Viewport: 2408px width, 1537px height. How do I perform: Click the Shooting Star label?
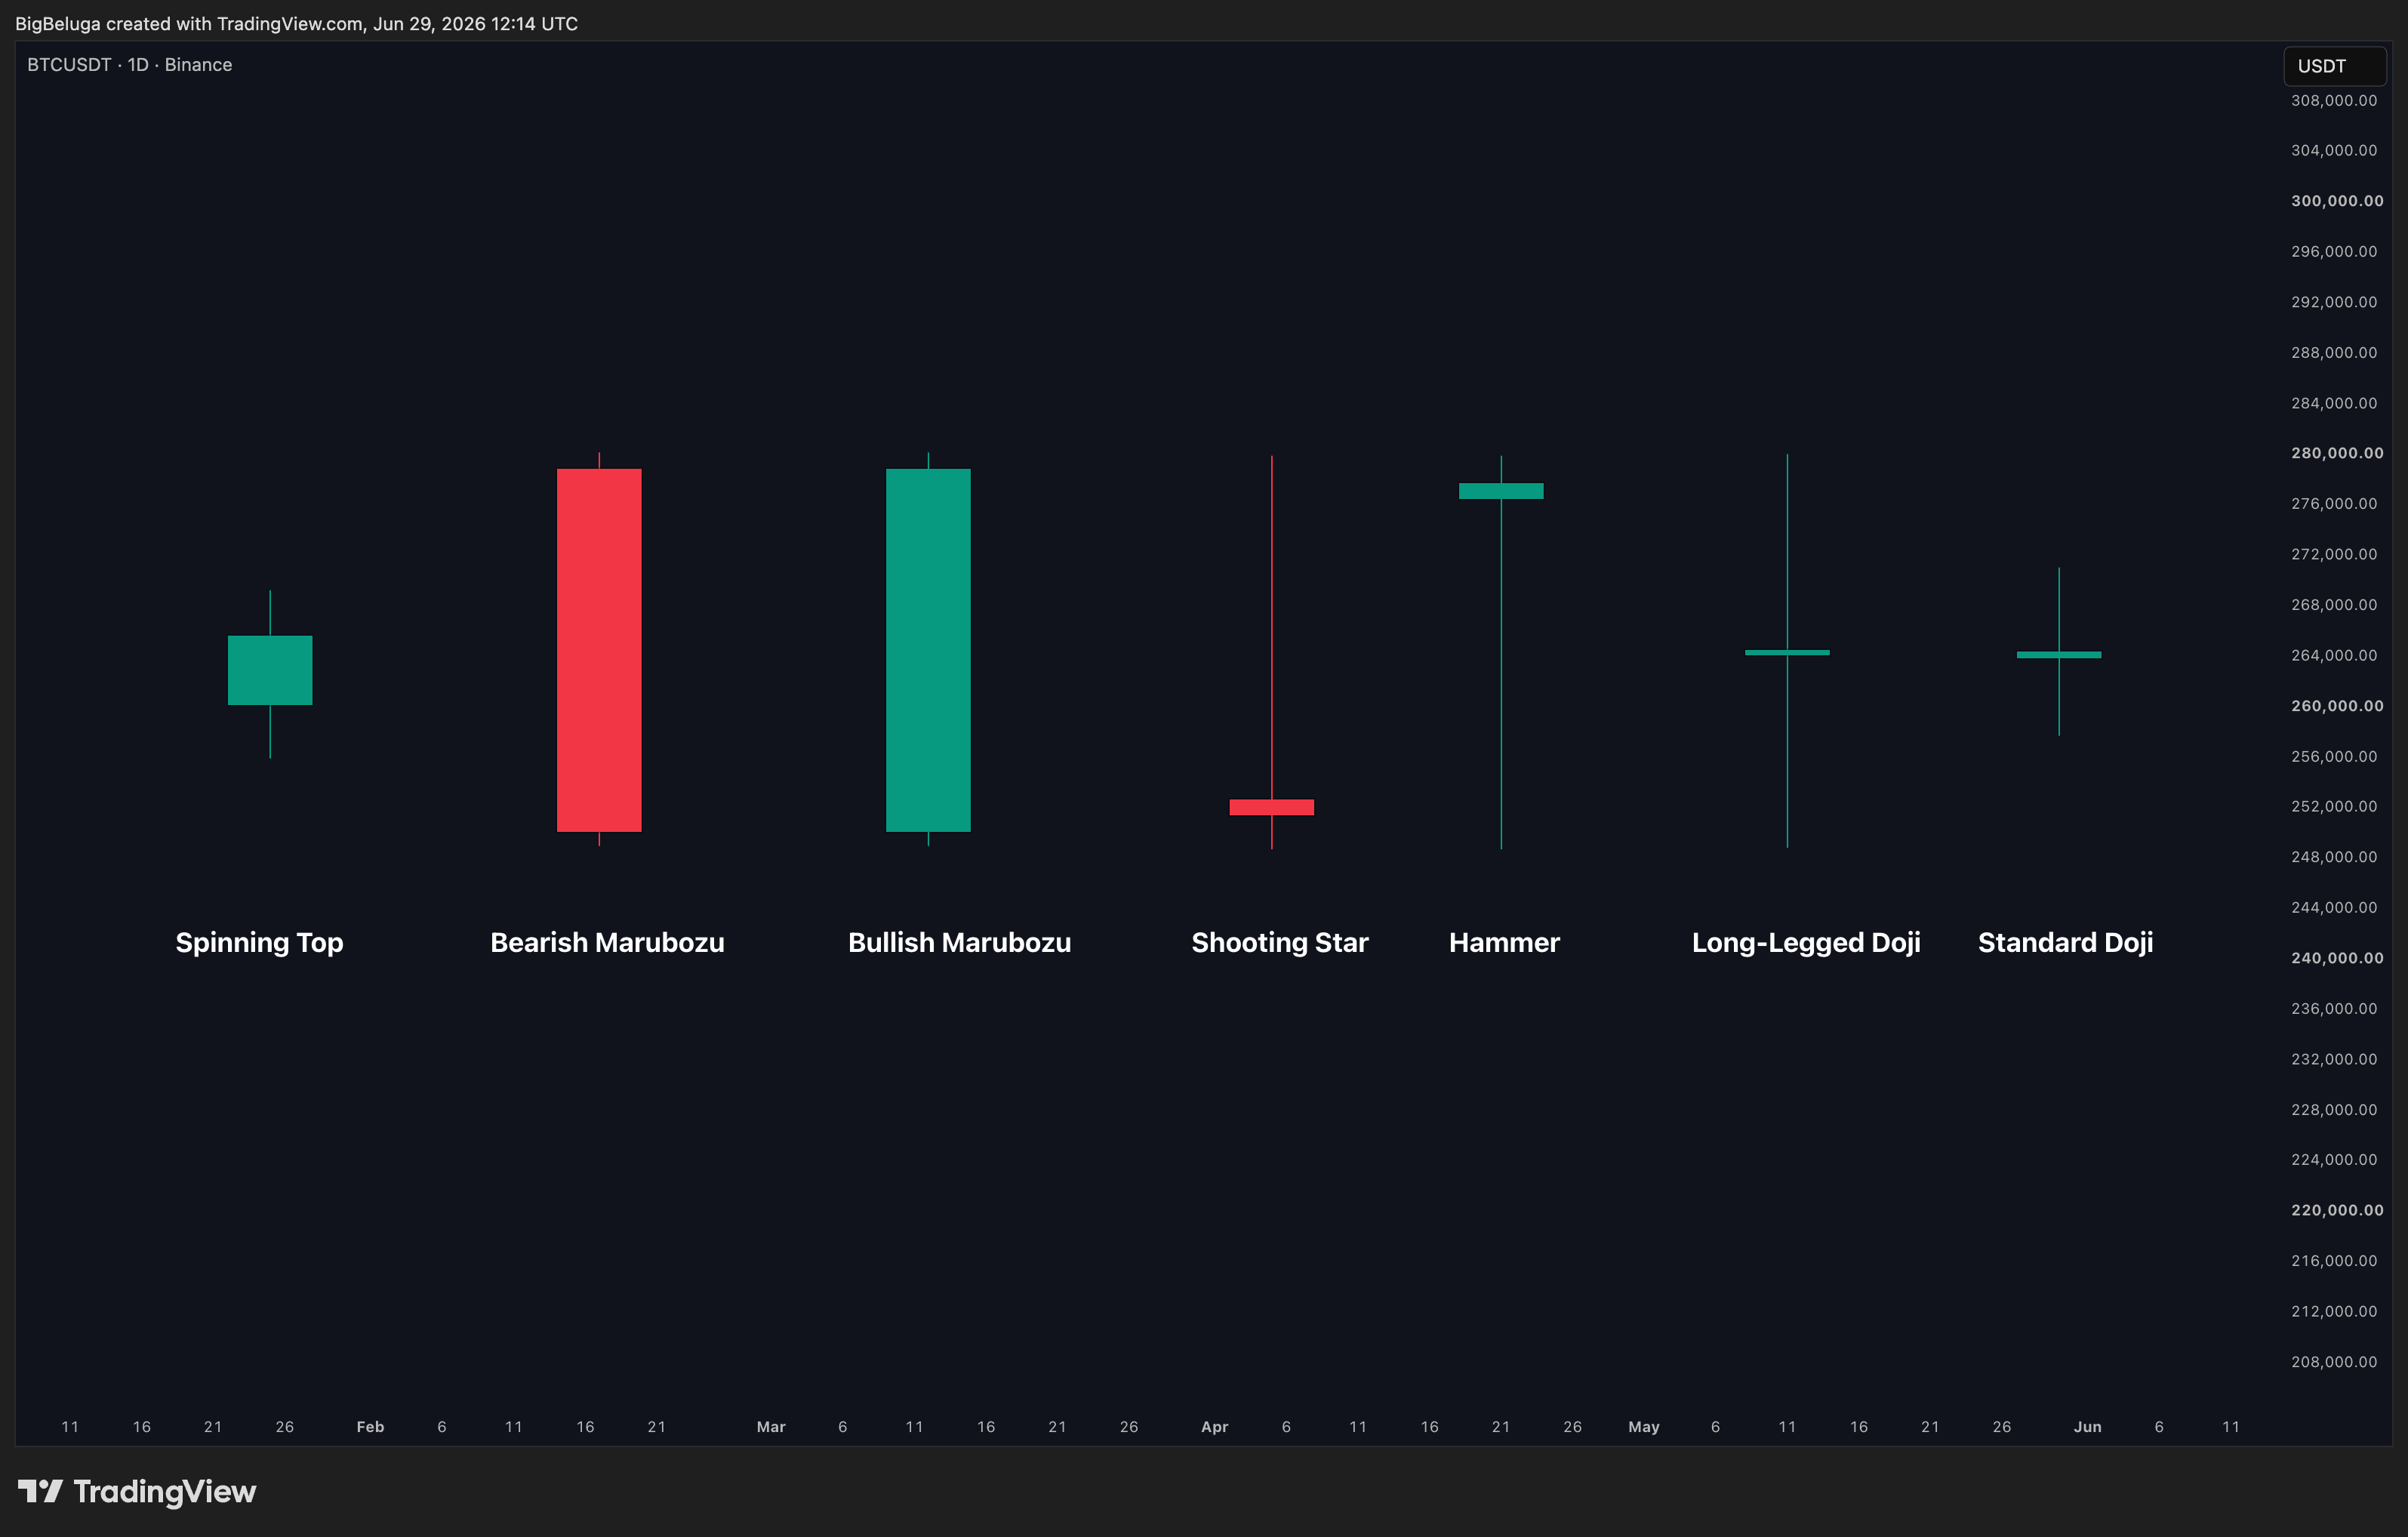click(1280, 942)
